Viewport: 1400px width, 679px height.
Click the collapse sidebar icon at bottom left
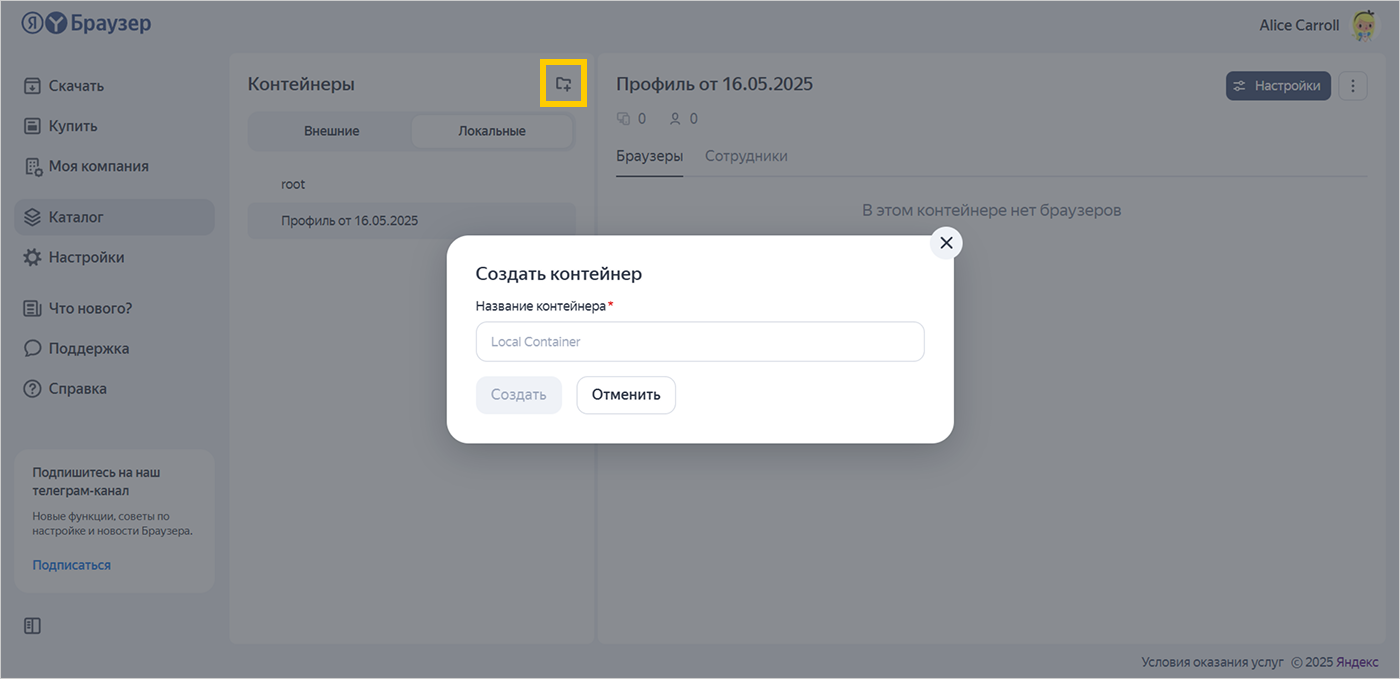tap(32, 626)
